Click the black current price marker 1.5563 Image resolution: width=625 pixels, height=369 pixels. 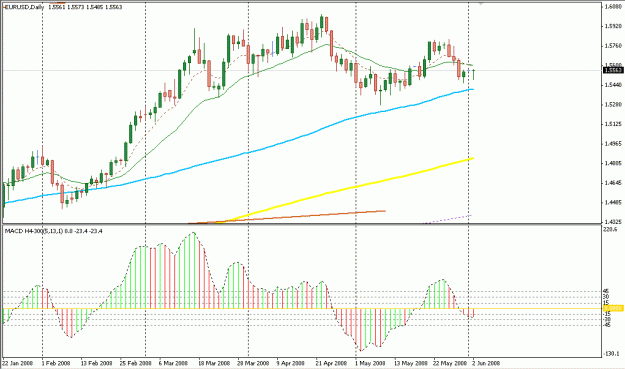coord(613,71)
